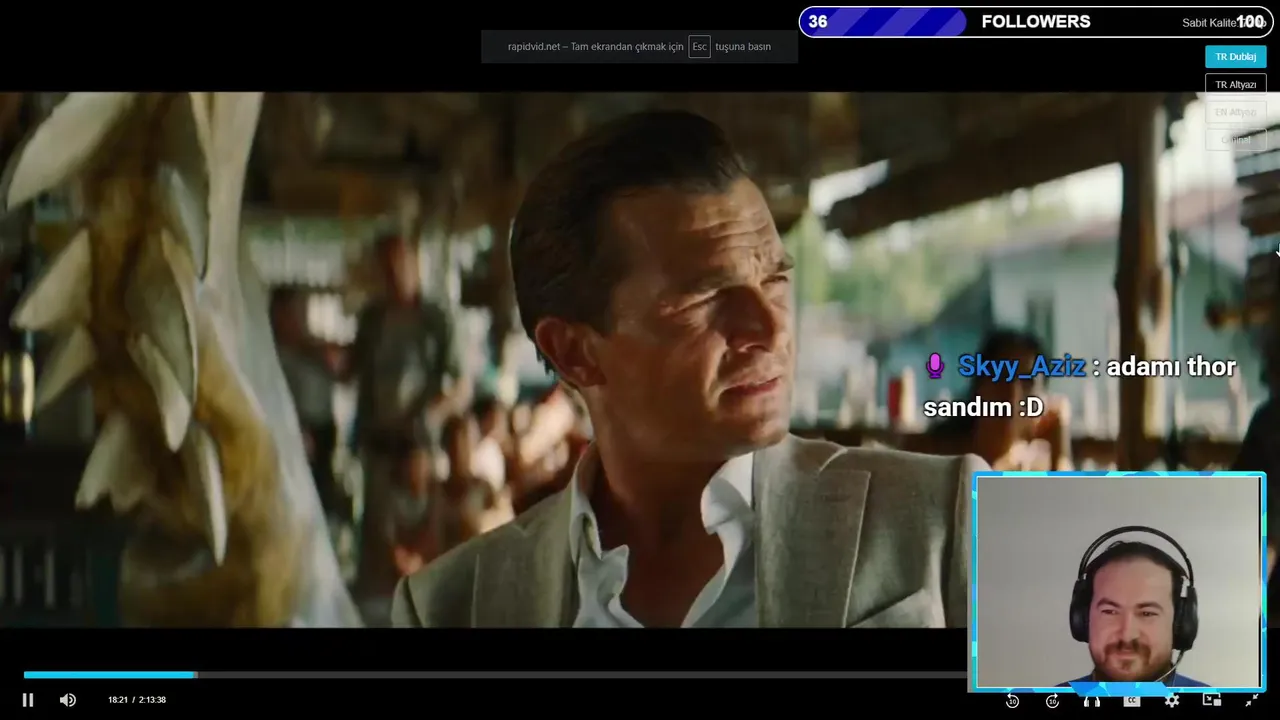Select TR Altyazı subtitle option
Image resolution: width=1280 pixels, height=720 pixels.
click(x=1236, y=85)
